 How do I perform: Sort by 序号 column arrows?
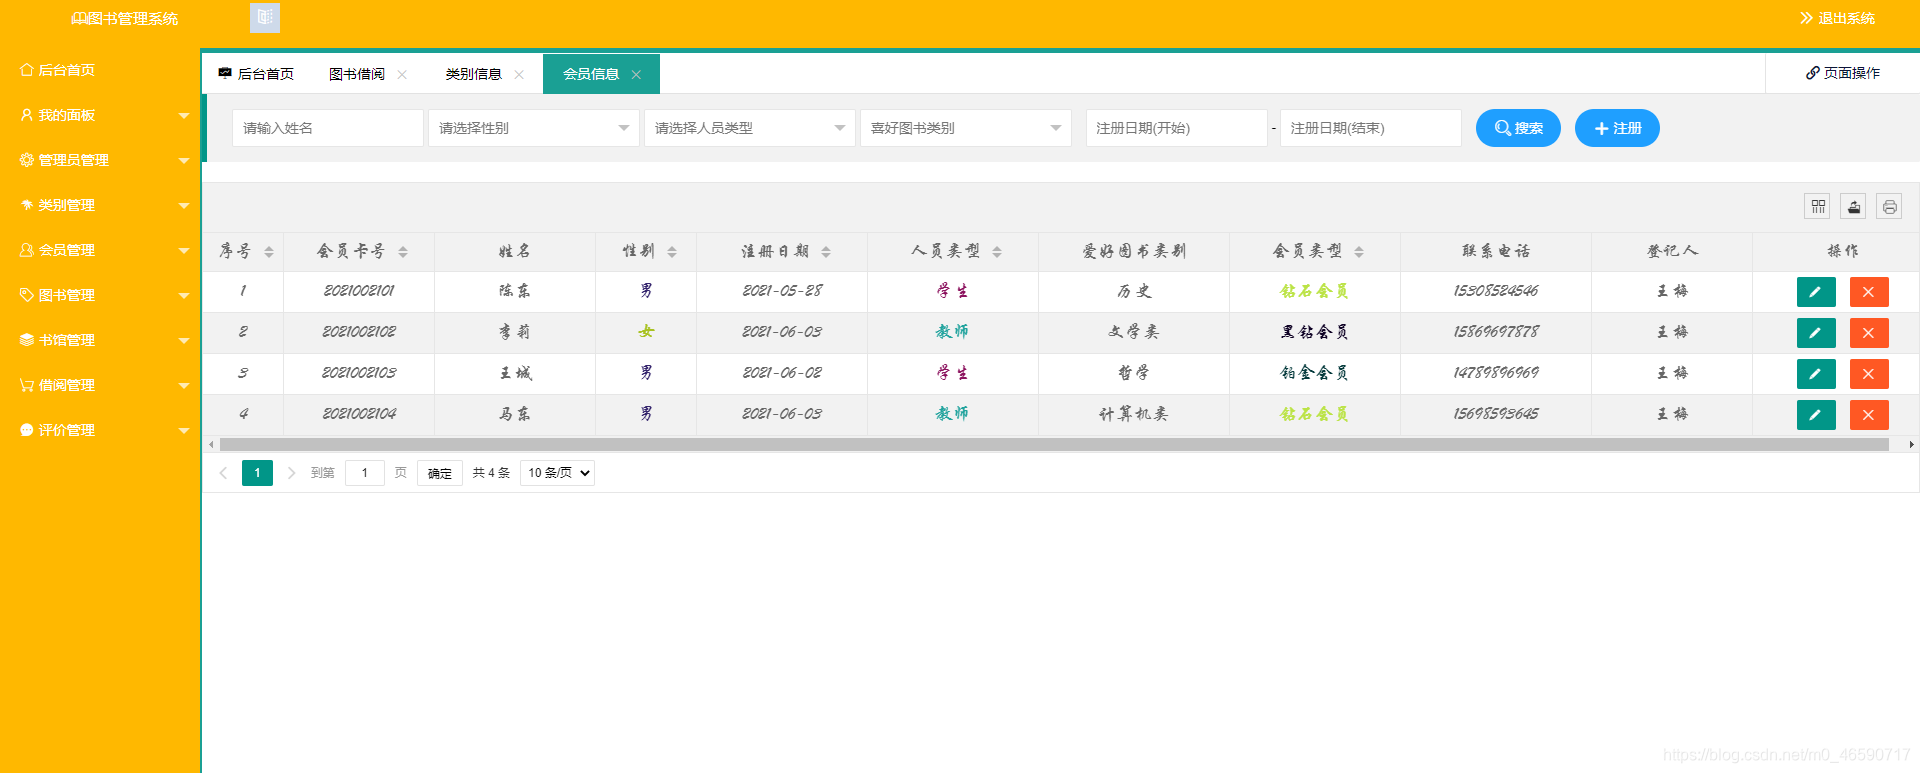coord(269,252)
